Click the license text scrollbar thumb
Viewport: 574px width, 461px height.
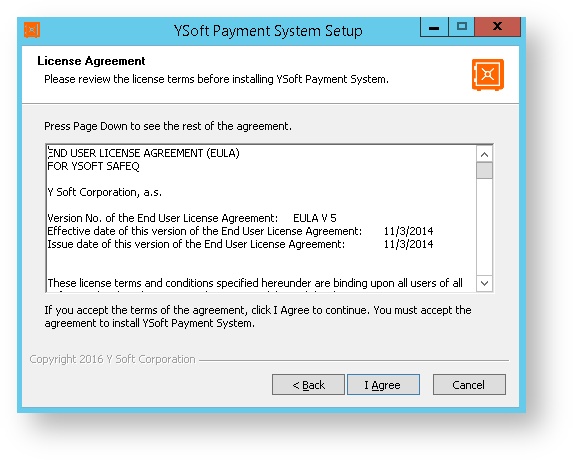pos(484,171)
